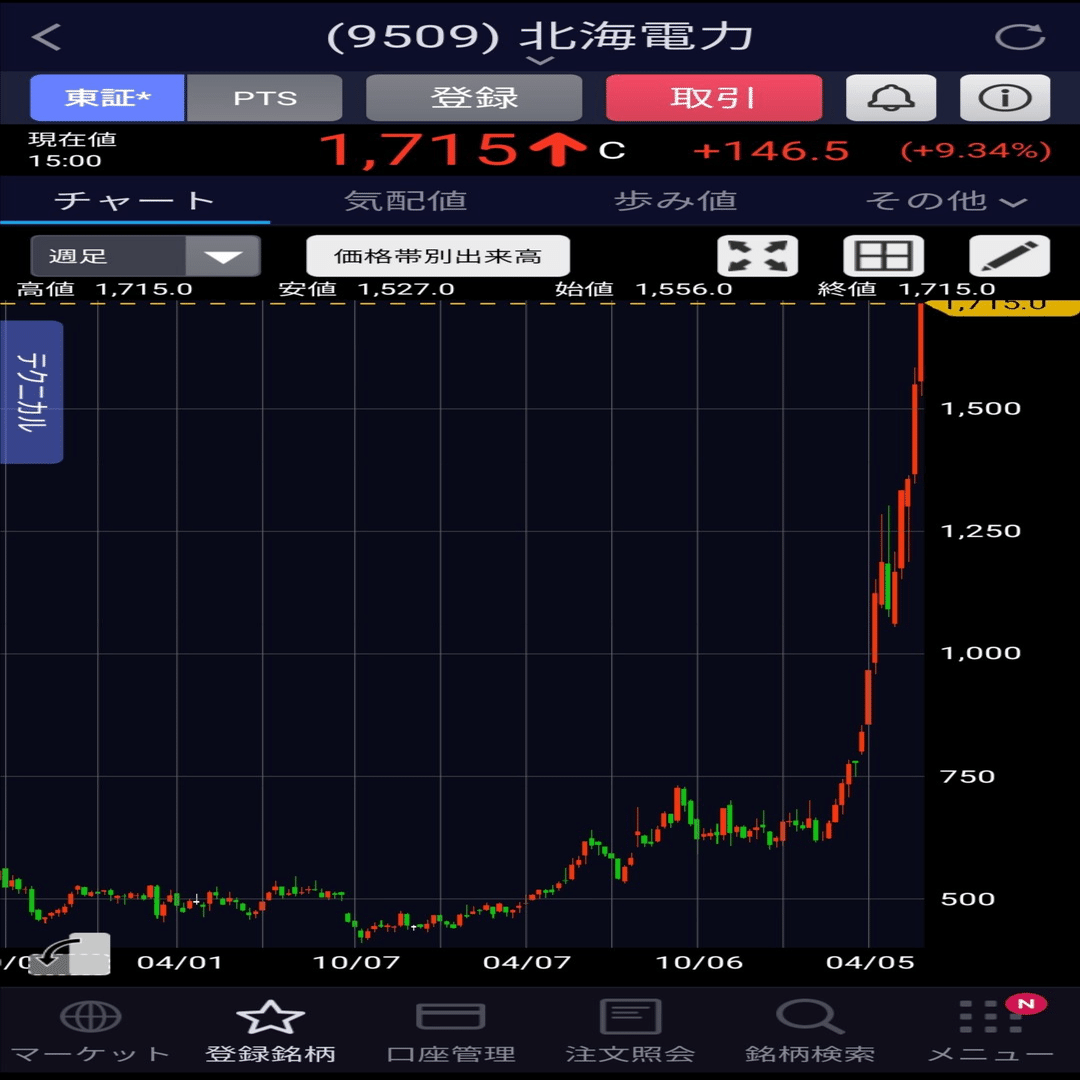Toggle 価格帯別出来高 display
The width and height of the screenshot is (1080, 1080).
[x=438, y=256]
